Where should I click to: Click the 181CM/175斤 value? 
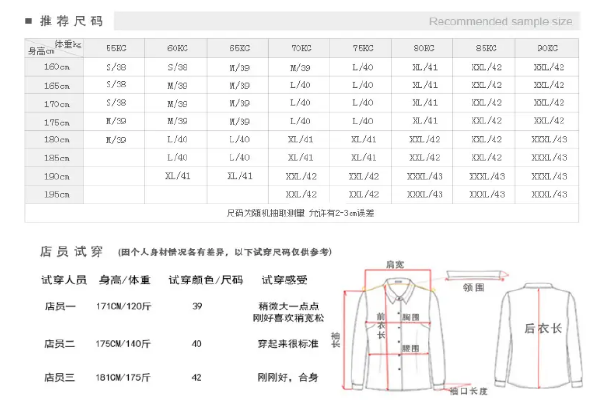(123, 378)
